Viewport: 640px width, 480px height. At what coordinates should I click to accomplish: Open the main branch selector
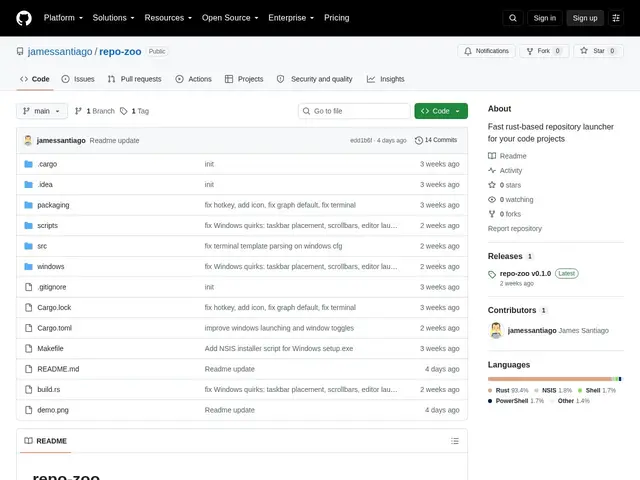(42, 111)
